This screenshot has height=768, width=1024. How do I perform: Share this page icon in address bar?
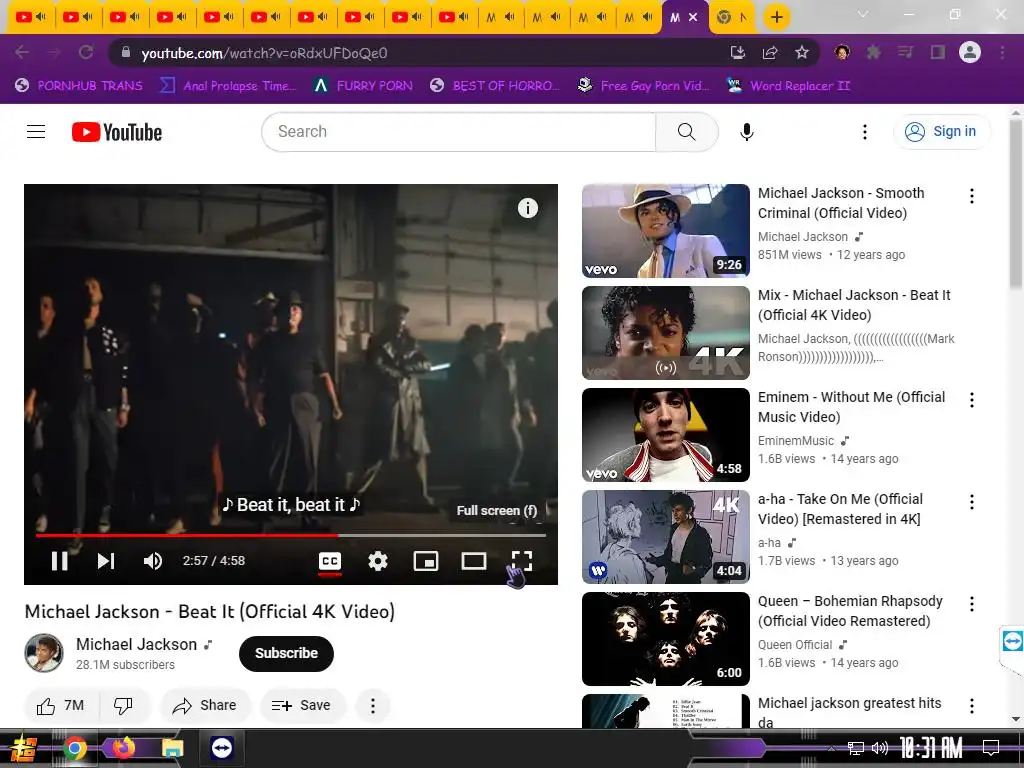tap(770, 52)
